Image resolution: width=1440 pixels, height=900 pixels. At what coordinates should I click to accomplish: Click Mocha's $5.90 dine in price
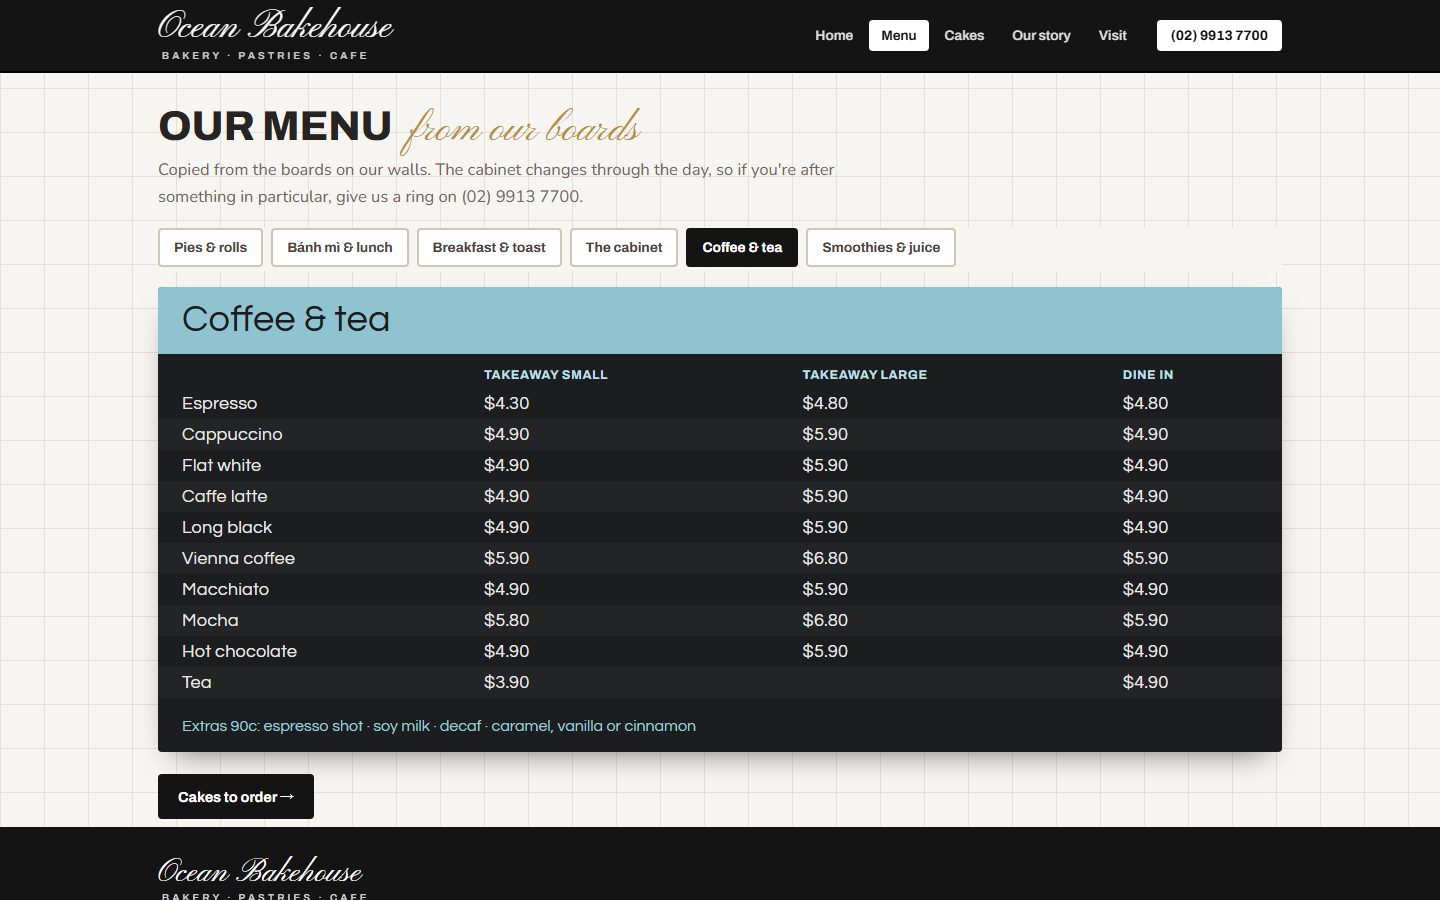pyautogui.click(x=1145, y=620)
